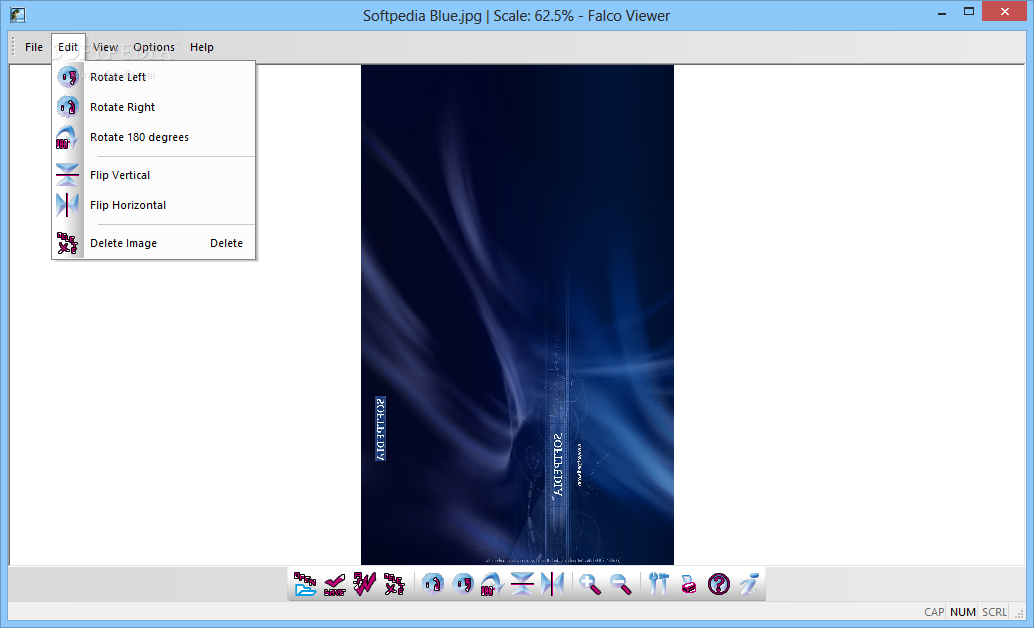Click the Rotate Left toolbar icon

tap(463, 584)
